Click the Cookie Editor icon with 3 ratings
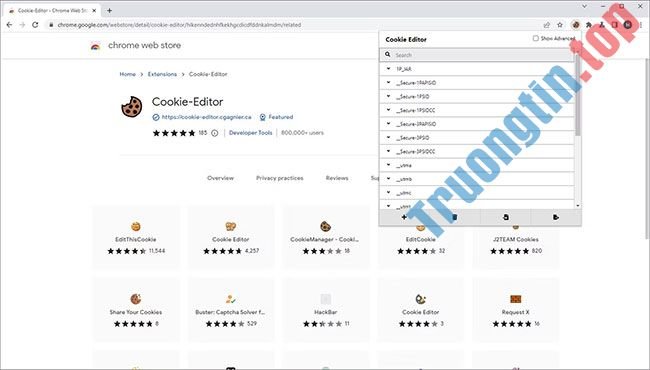650x370 pixels. 420,299
